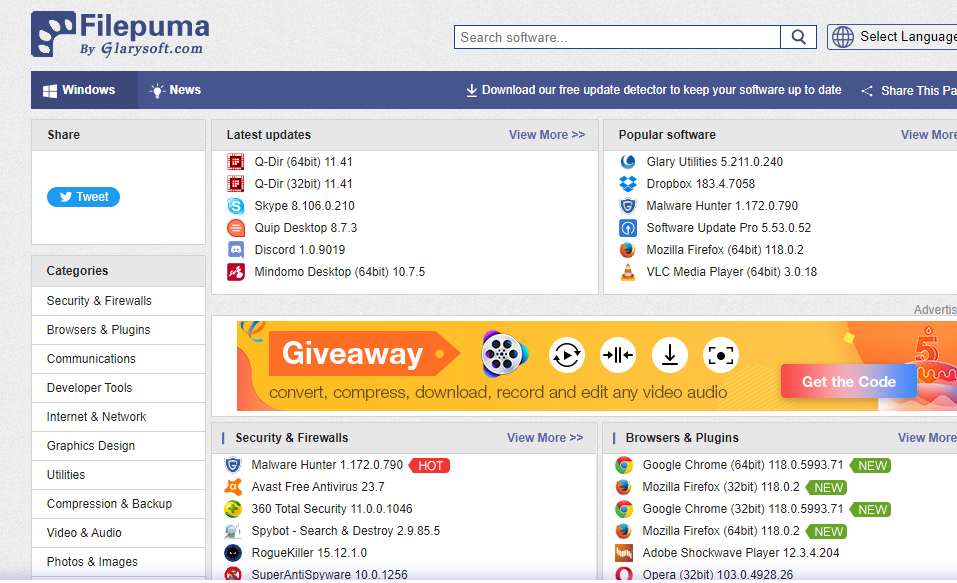Screen dimensions: 957x583
Task: Open Adobe Shockwave Player 12.3.4.204 link
Action: point(741,552)
